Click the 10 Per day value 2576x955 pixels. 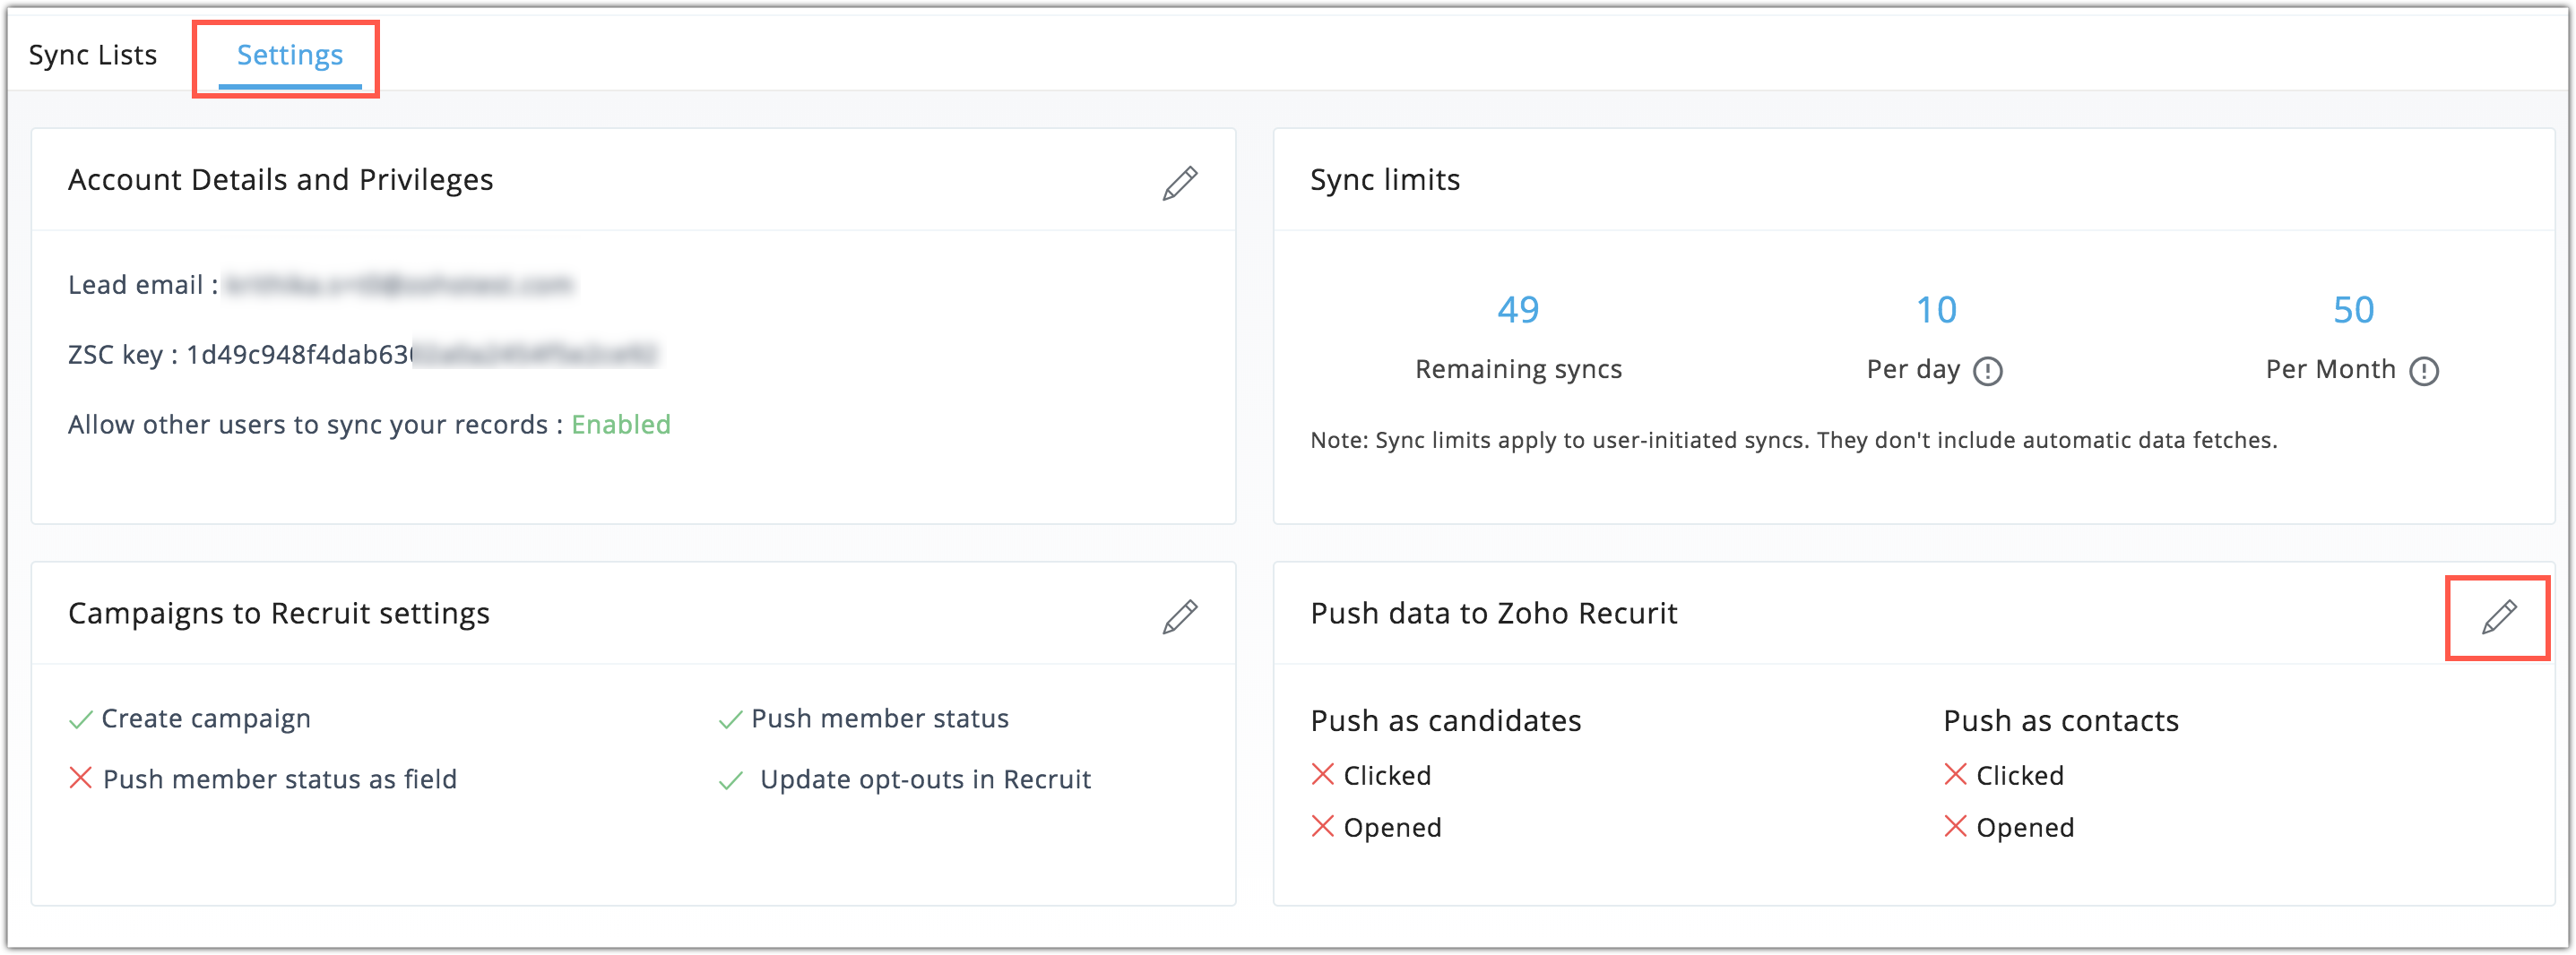[x=1935, y=310]
